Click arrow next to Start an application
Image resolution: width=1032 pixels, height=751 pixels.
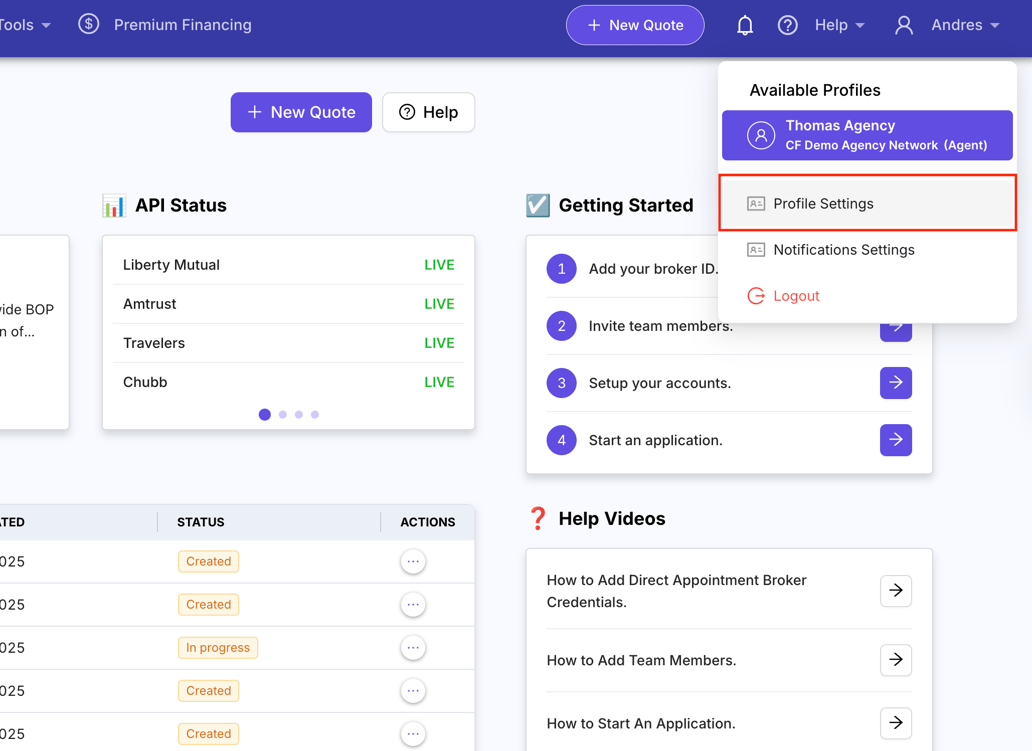[895, 440]
